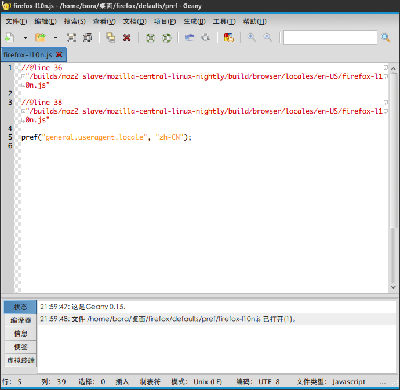Image resolution: width=400 pixels, height=390 pixels.
Task: Click the find icon beside search field
Action: point(386,38)
